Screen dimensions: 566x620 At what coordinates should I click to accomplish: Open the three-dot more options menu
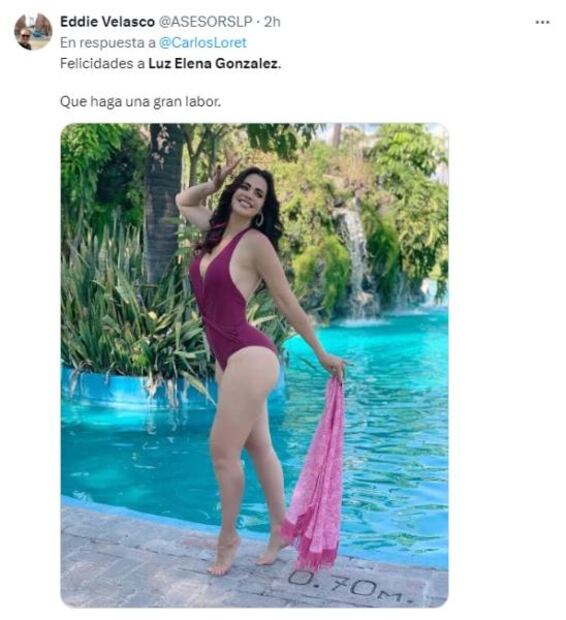542,22
